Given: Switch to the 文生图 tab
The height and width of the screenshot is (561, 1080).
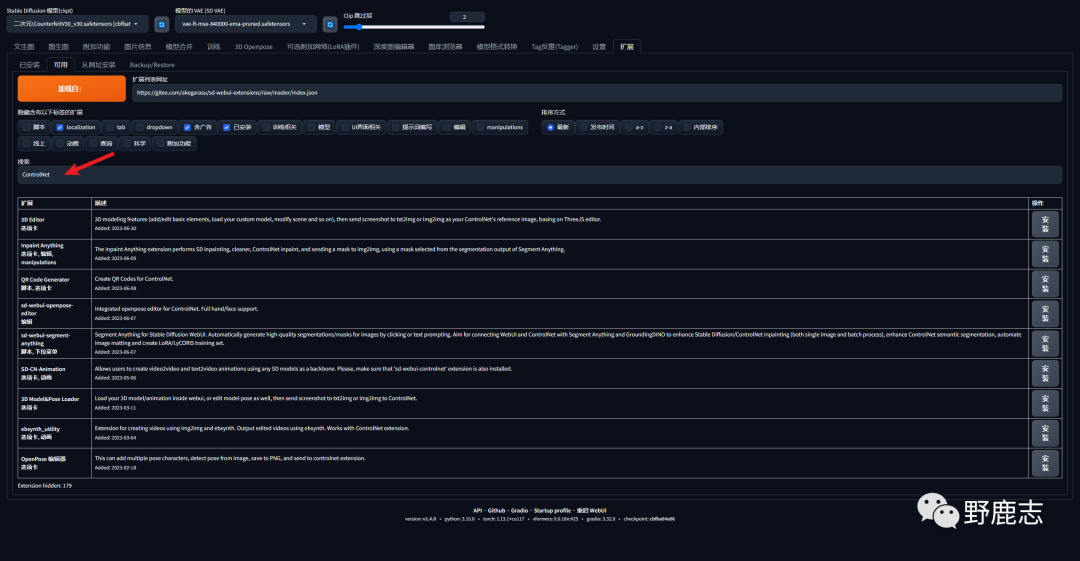Looking at the screenshot, I should point(24,47).
